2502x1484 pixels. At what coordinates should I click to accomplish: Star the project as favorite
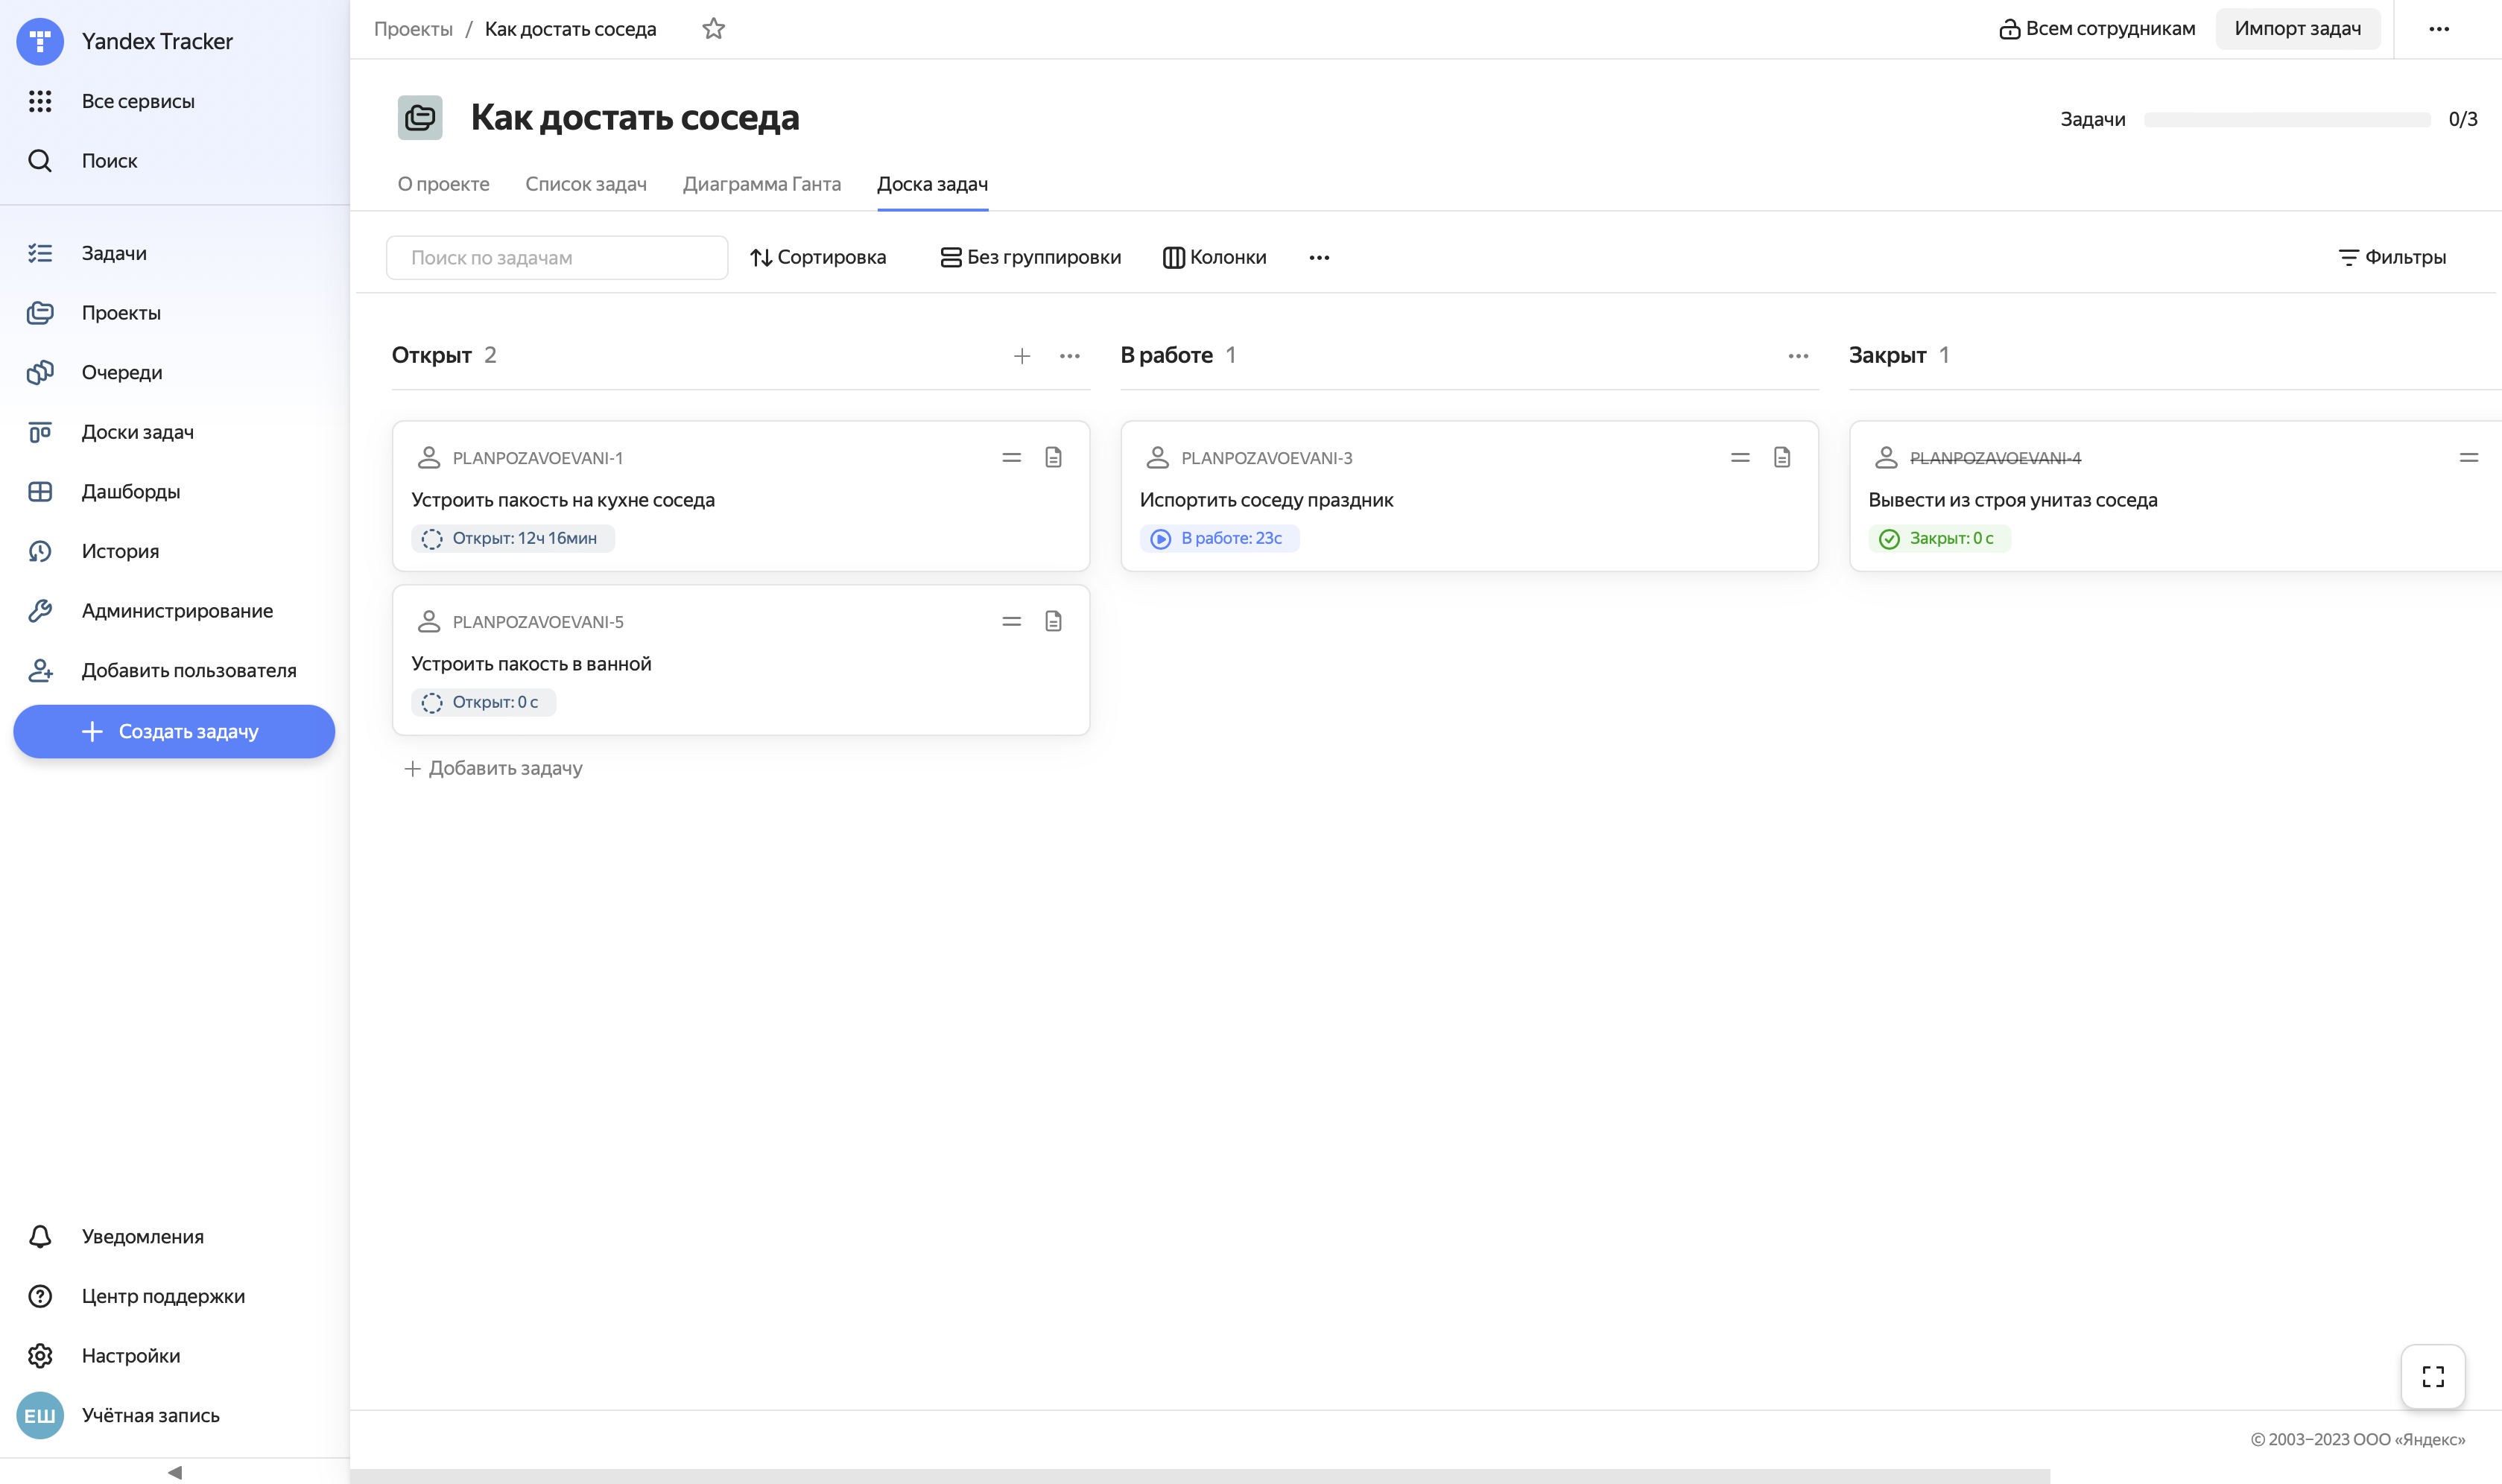point(713,29)
